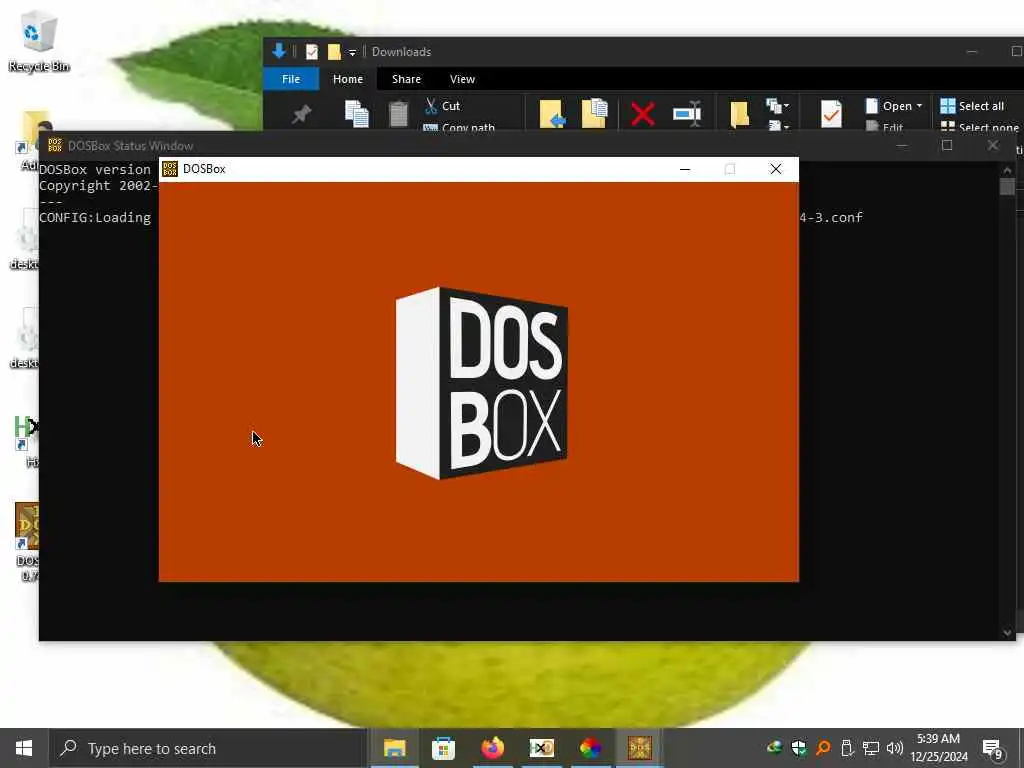Open File Explorer from the taskbar

[x=394, y=748]
